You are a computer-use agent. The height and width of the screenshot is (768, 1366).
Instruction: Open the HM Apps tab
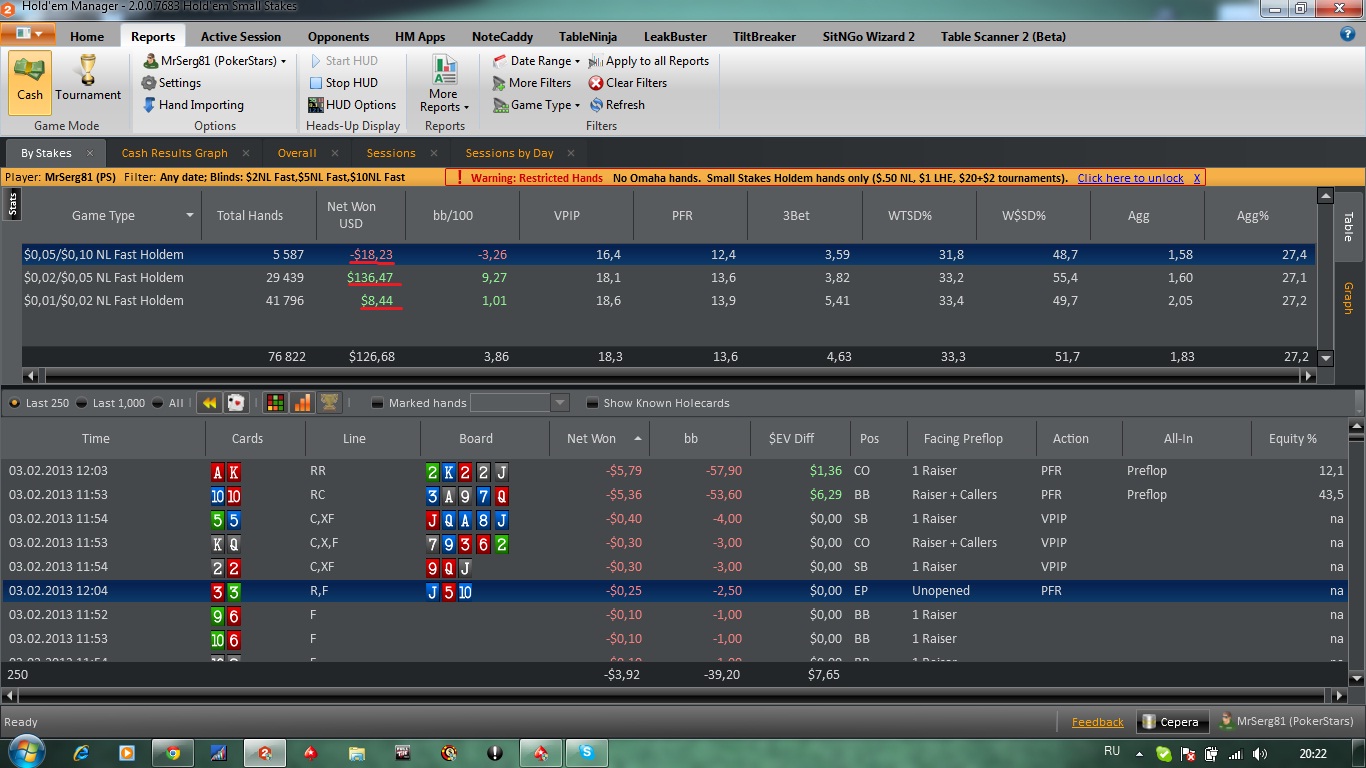point(420,37)
